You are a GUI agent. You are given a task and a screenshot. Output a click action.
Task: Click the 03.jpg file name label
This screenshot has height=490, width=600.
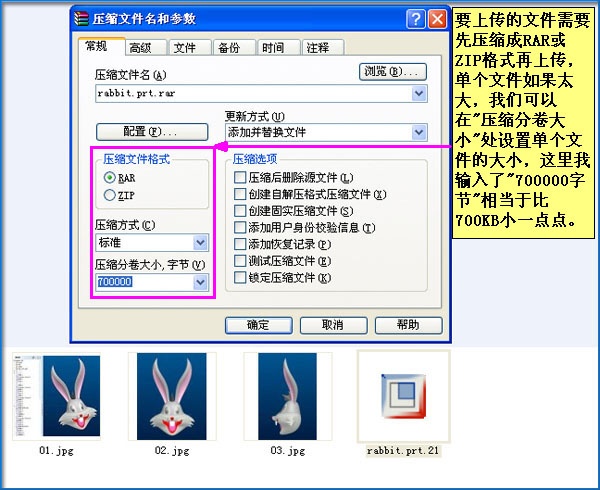point(287,451)
